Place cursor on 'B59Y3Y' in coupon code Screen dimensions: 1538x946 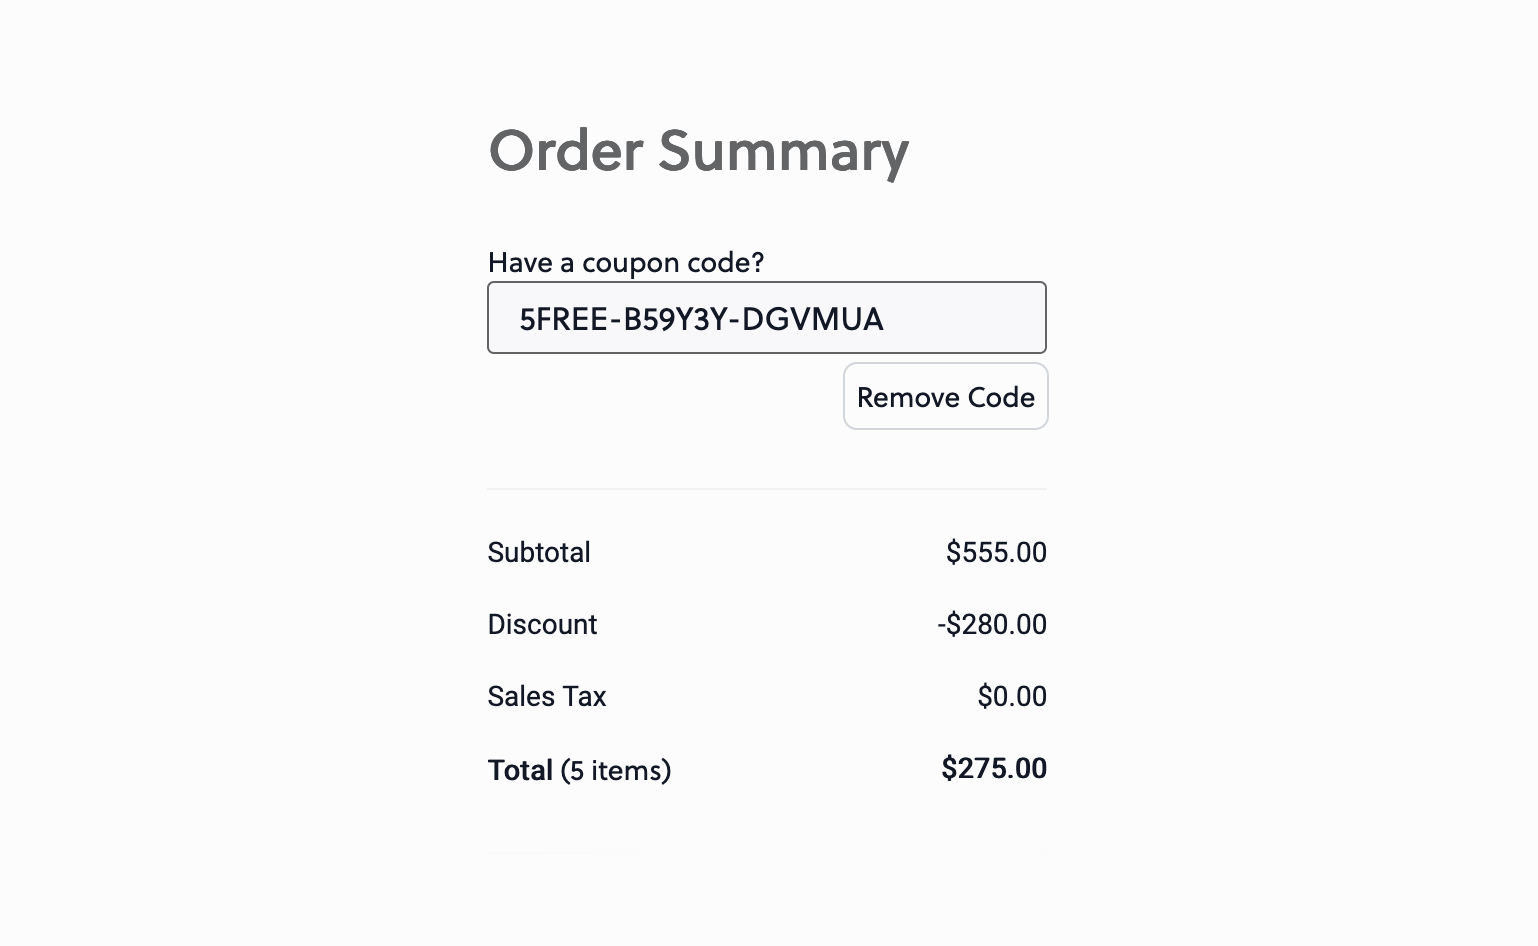[677, 319]
